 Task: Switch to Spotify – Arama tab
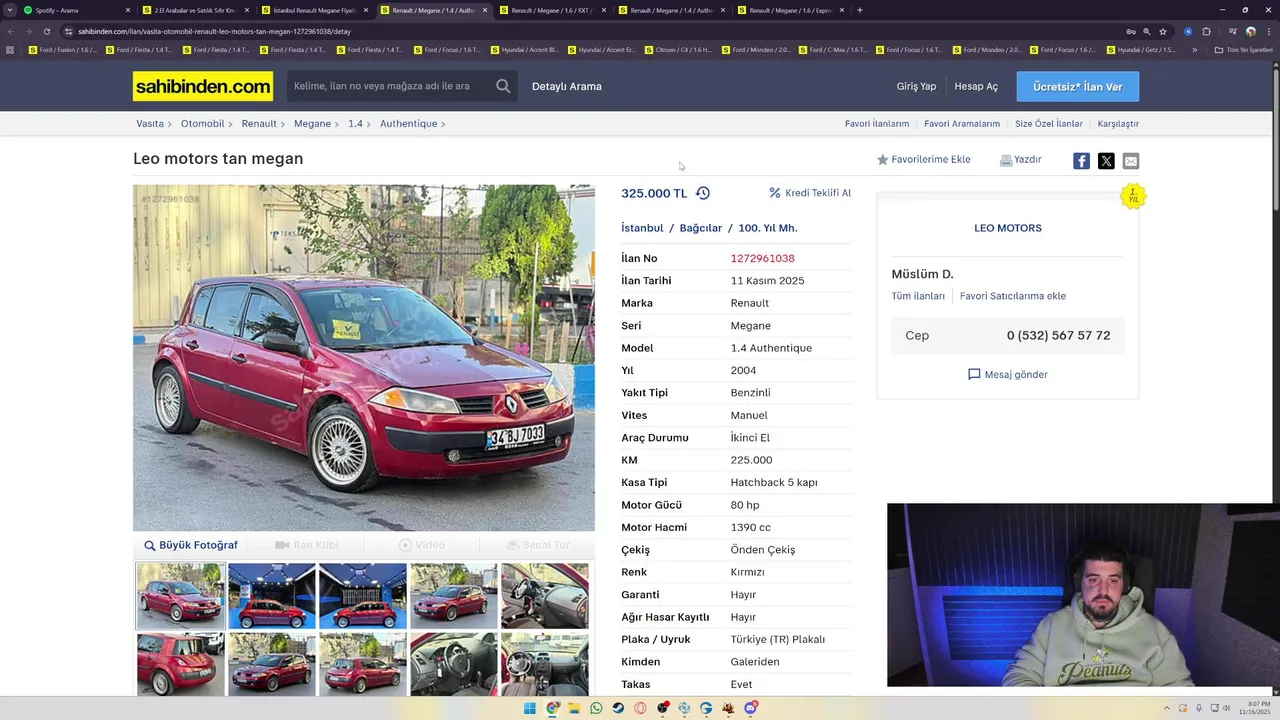click(75, 10)
